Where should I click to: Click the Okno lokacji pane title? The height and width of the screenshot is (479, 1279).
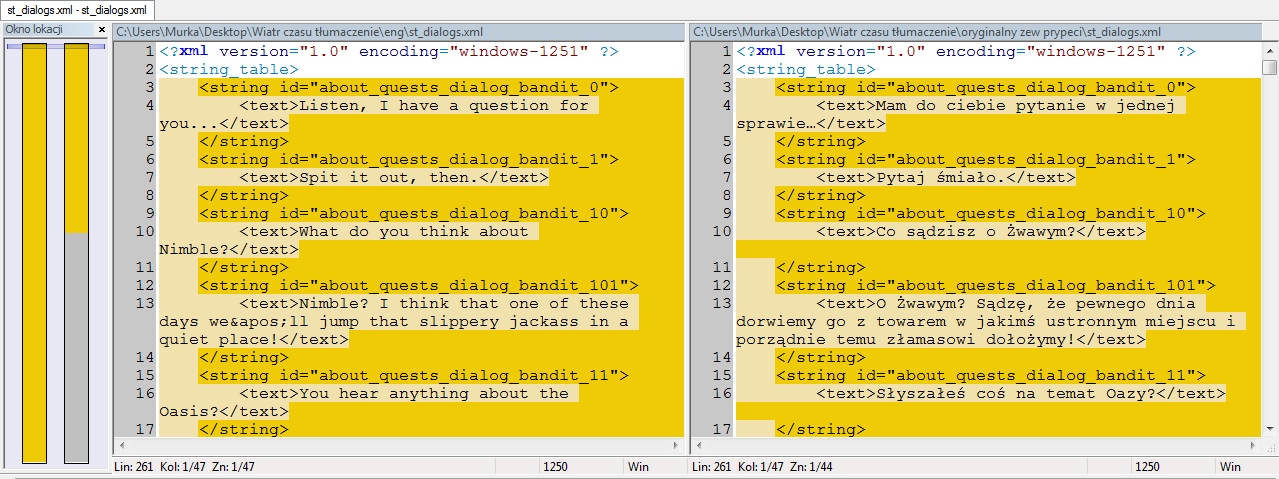(35, 30)
